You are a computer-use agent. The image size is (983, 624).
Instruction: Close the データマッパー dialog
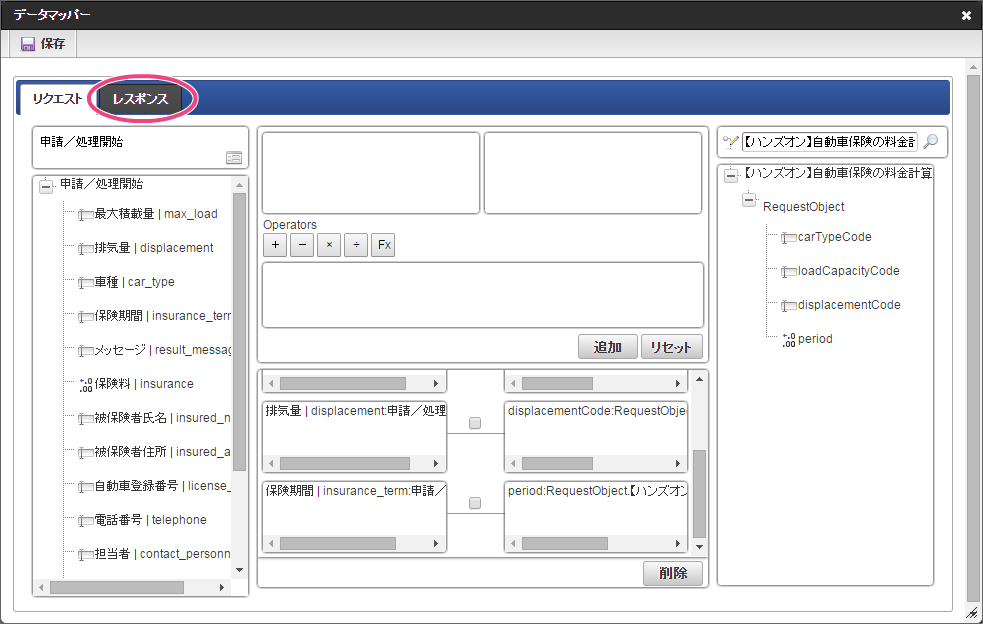[966, 16]
